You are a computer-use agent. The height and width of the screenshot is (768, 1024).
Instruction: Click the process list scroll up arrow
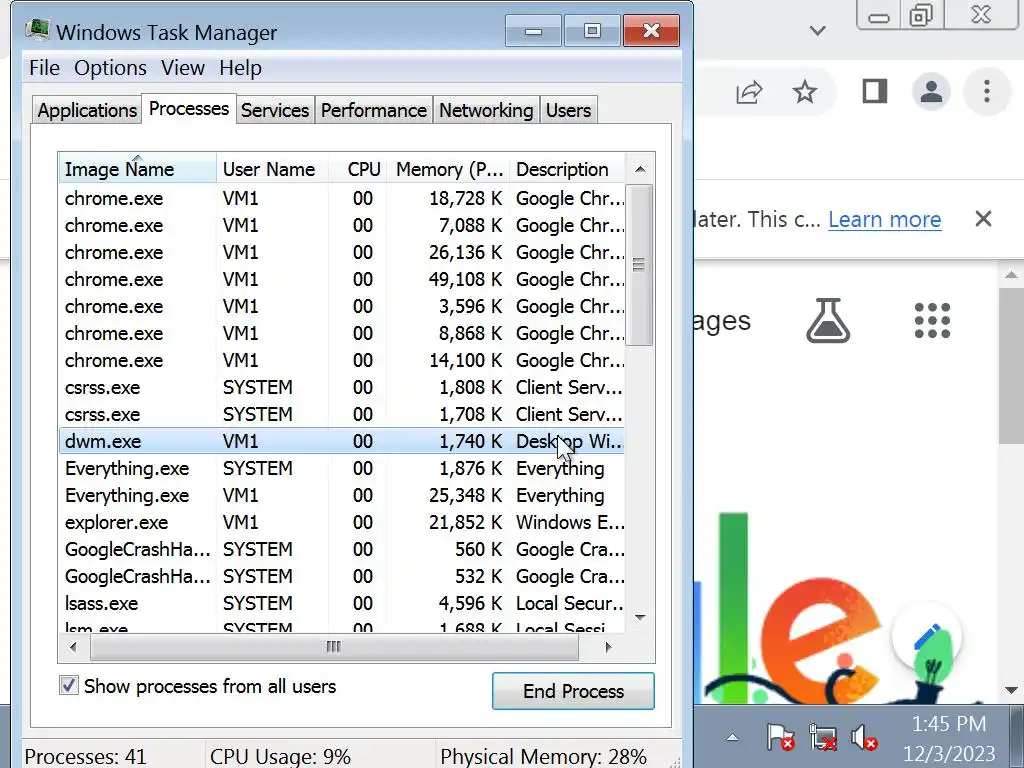click(640, 169)
